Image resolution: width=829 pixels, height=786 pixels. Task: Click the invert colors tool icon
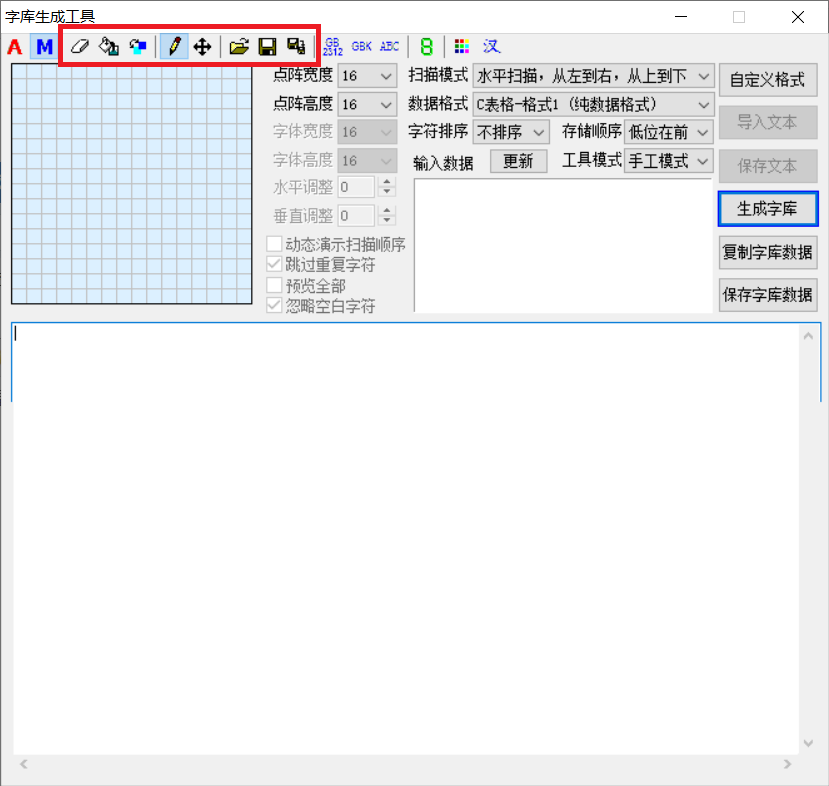(x=137, y=47)
